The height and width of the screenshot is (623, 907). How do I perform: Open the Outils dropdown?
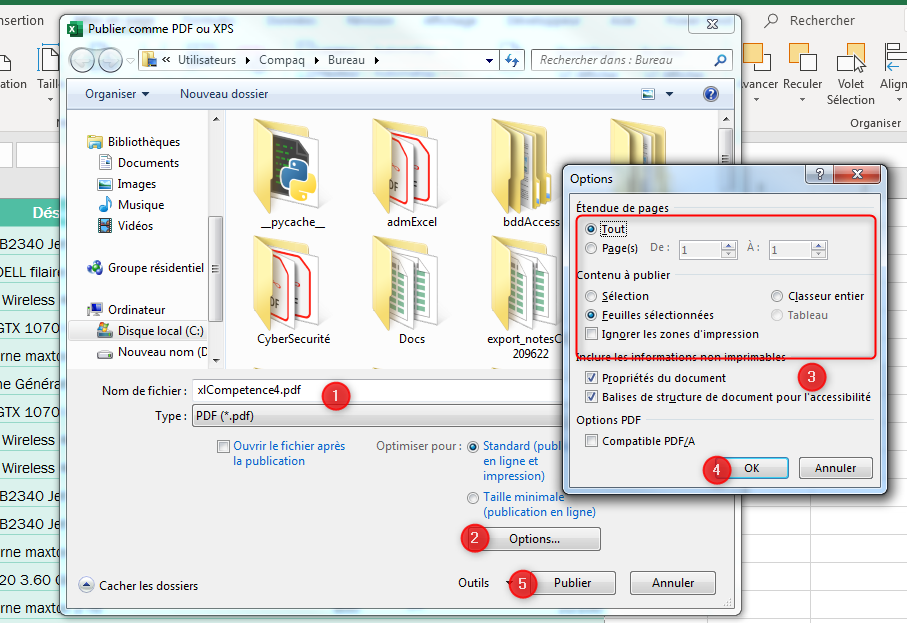point(484,583)
